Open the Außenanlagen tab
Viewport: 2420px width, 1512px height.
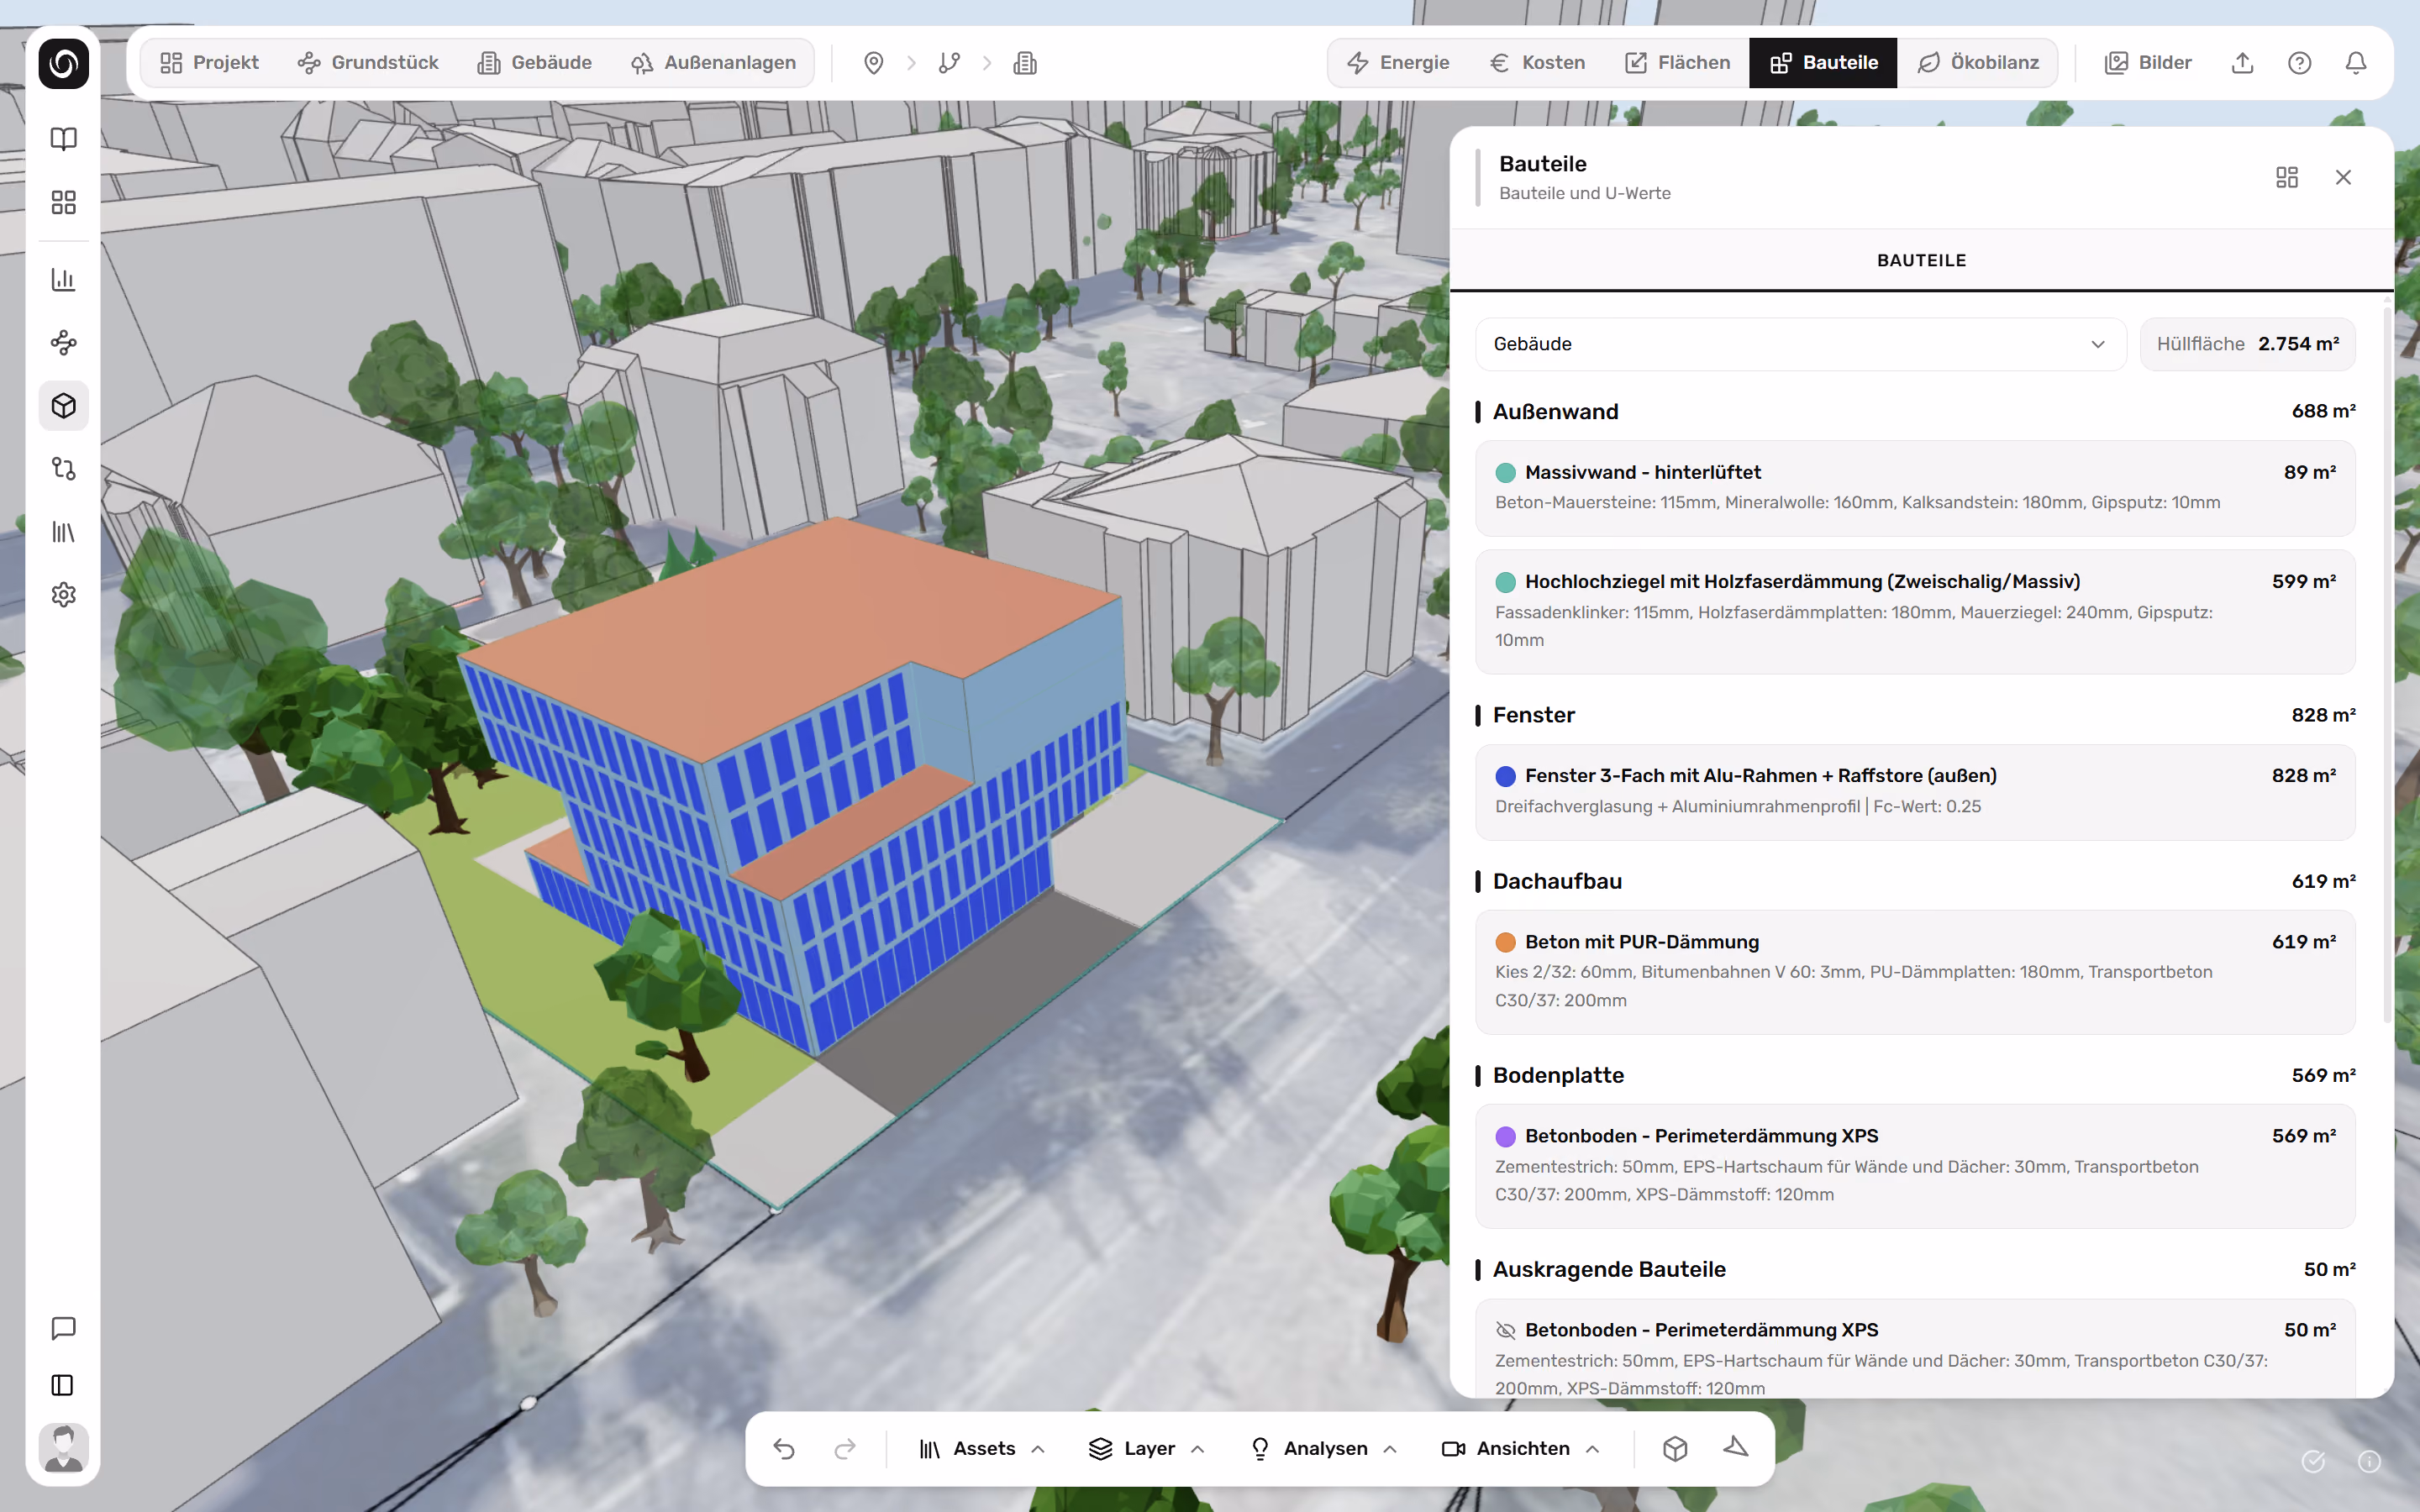(713, 63)
